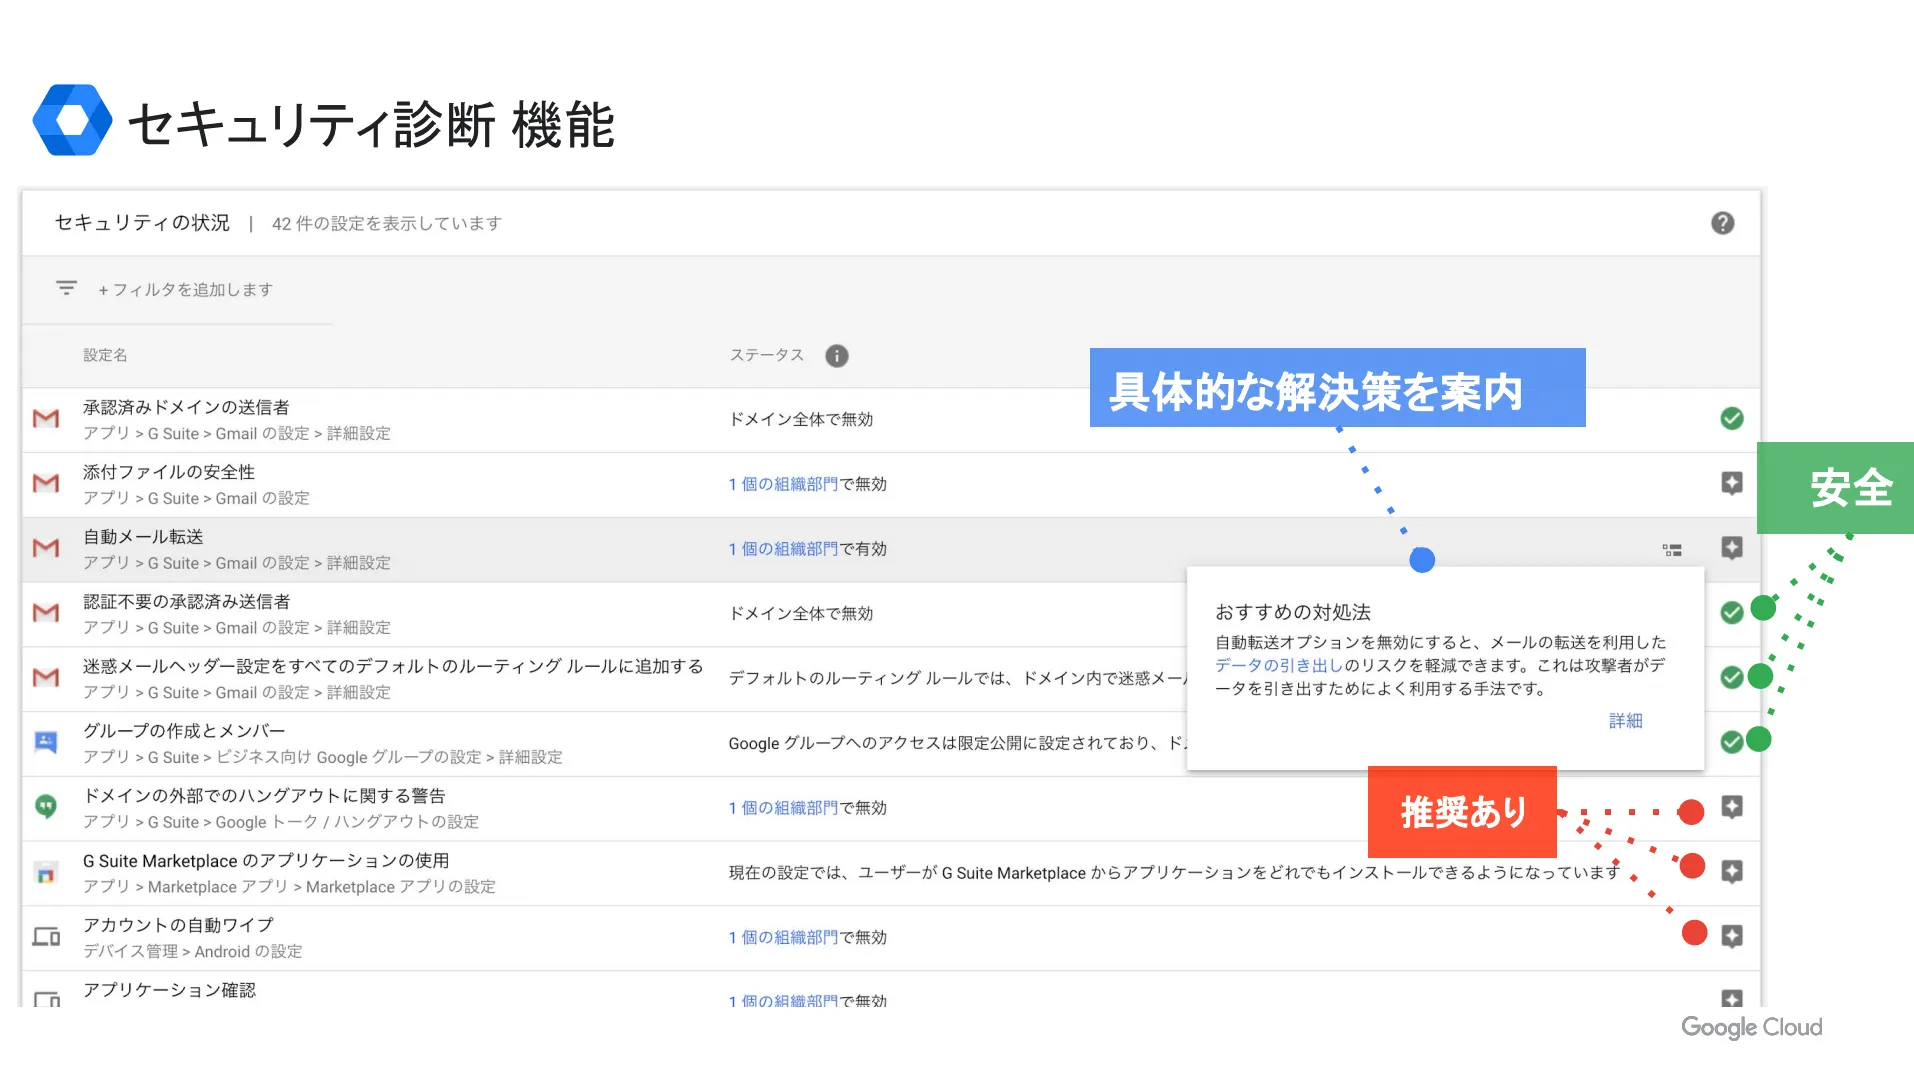
Task: Click ステータス column header
Action: (766, 355)
